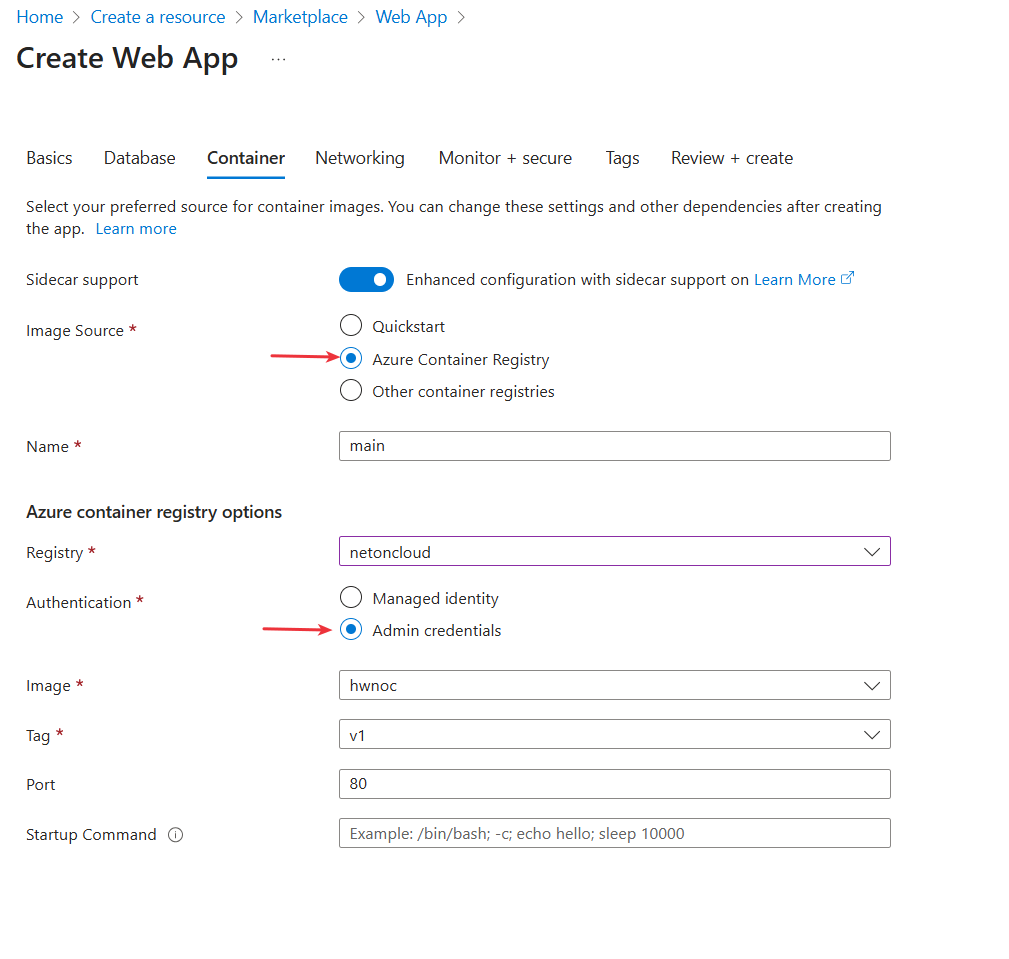Image resolution: width=1009 pixels, height=959 pixels.
Task: Go to the Review + create tab
Action: (731, 158)
